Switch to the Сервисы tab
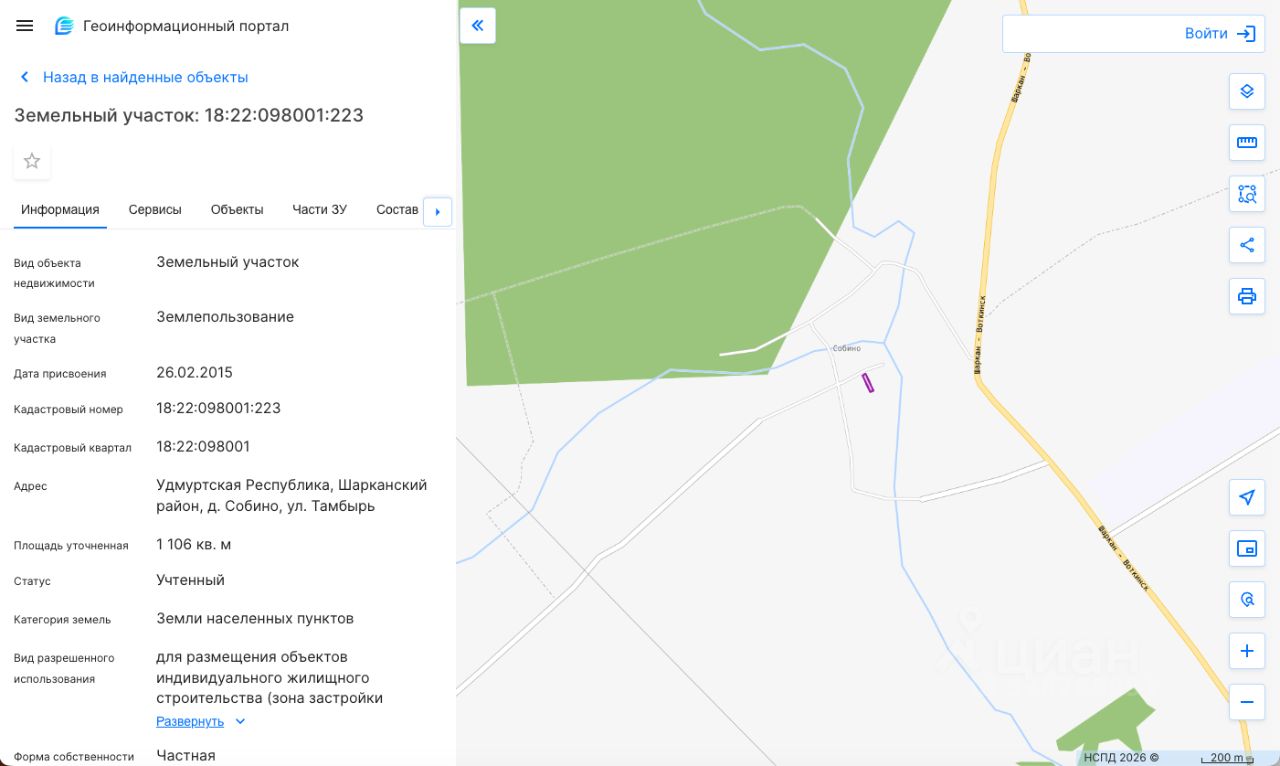Image resolution: width=1280 pixels, height=766 pixels. [x=155, y=210]
